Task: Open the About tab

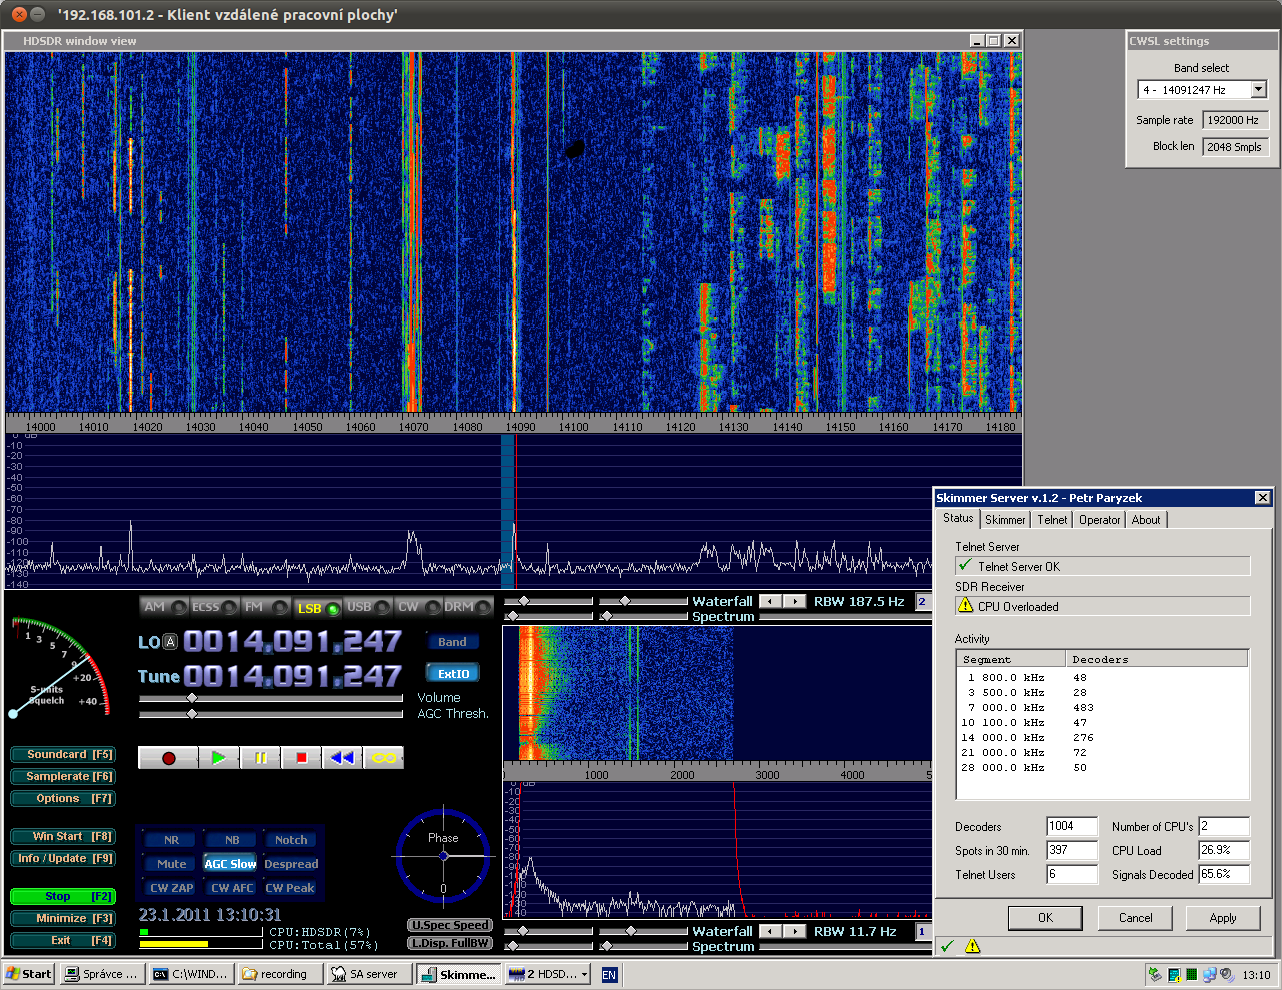Action: click(1146, 520)
